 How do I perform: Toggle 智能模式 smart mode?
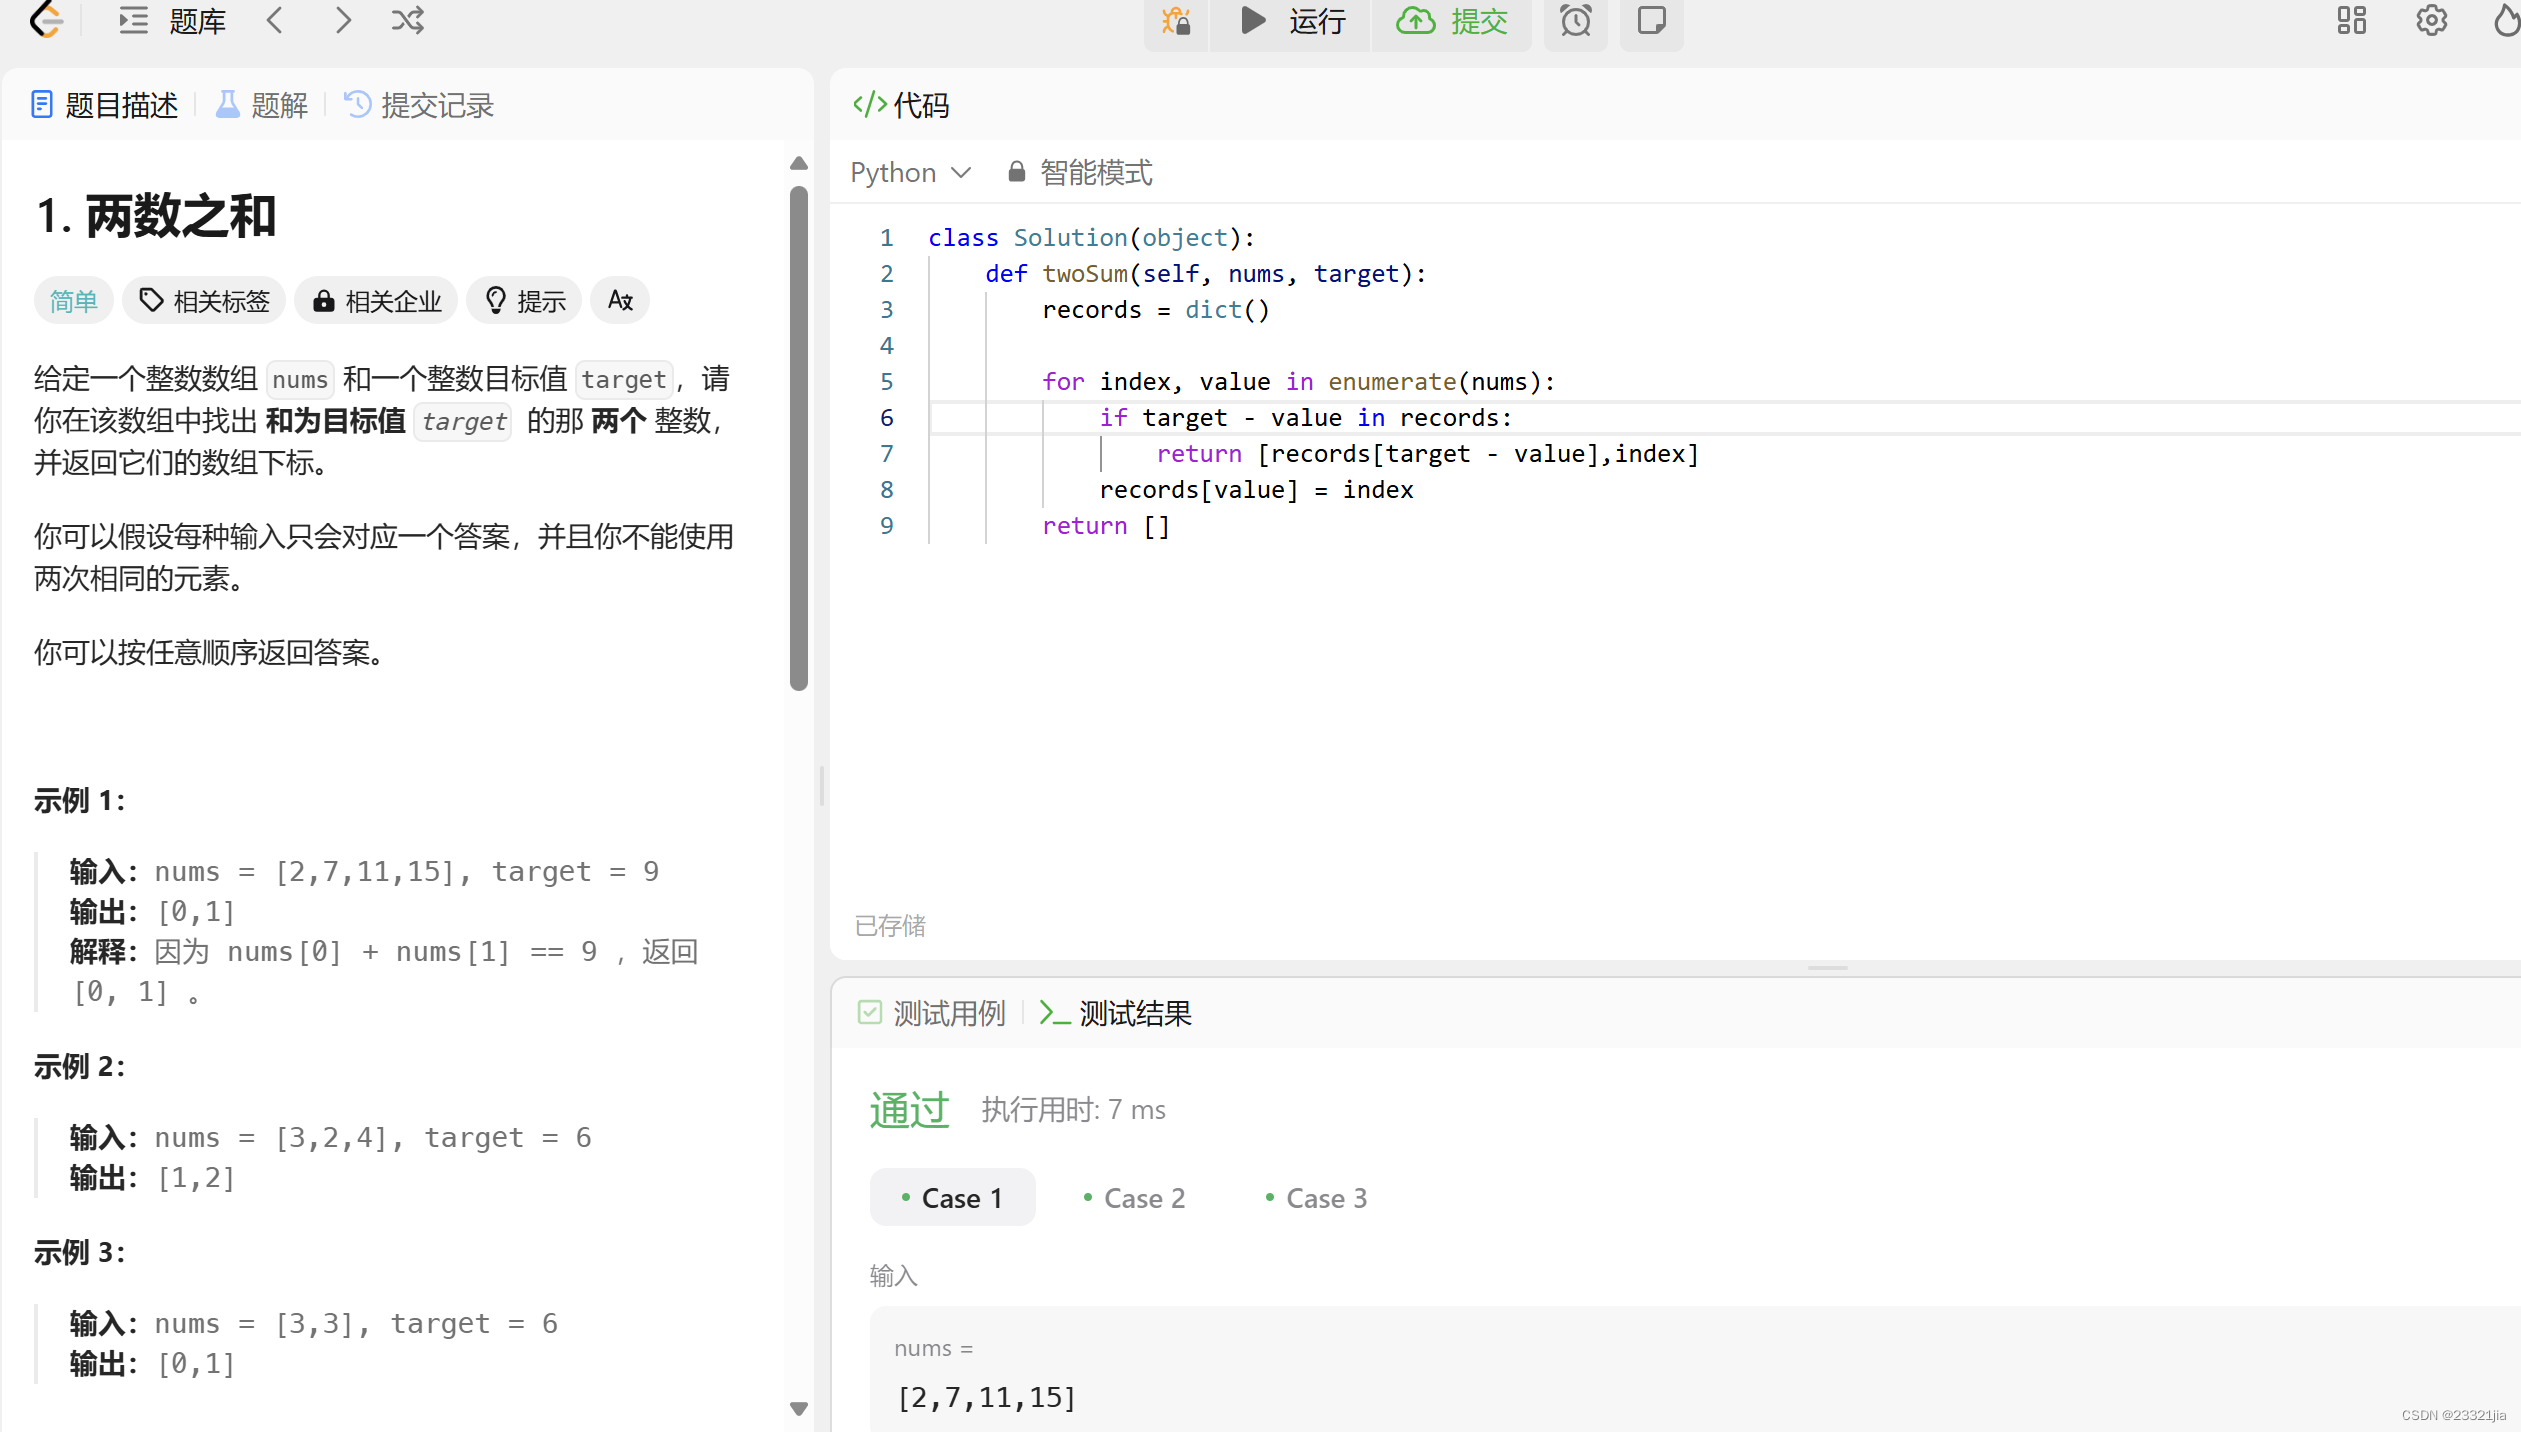tap(1080, 173)
